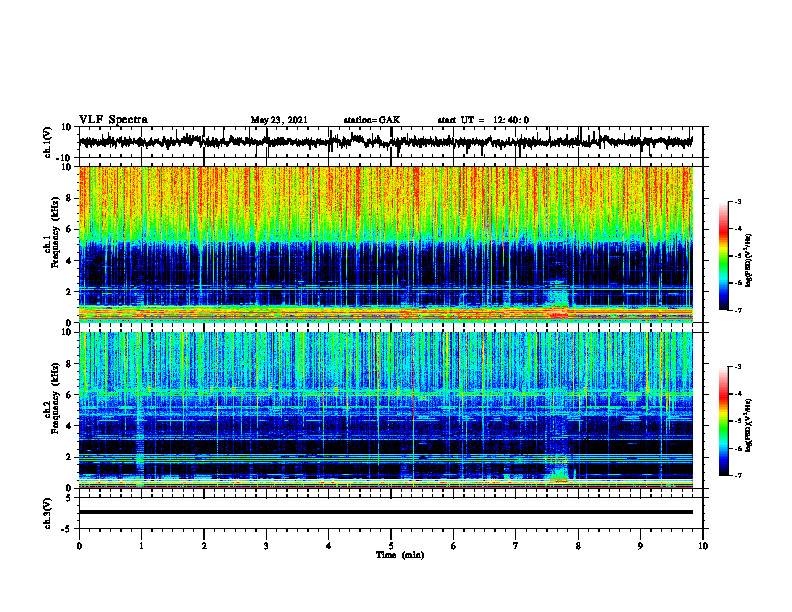Click the "5" tick on ch.3 voltage axis
Viewport: 792px width, 612px height.
tap(69, 498)
